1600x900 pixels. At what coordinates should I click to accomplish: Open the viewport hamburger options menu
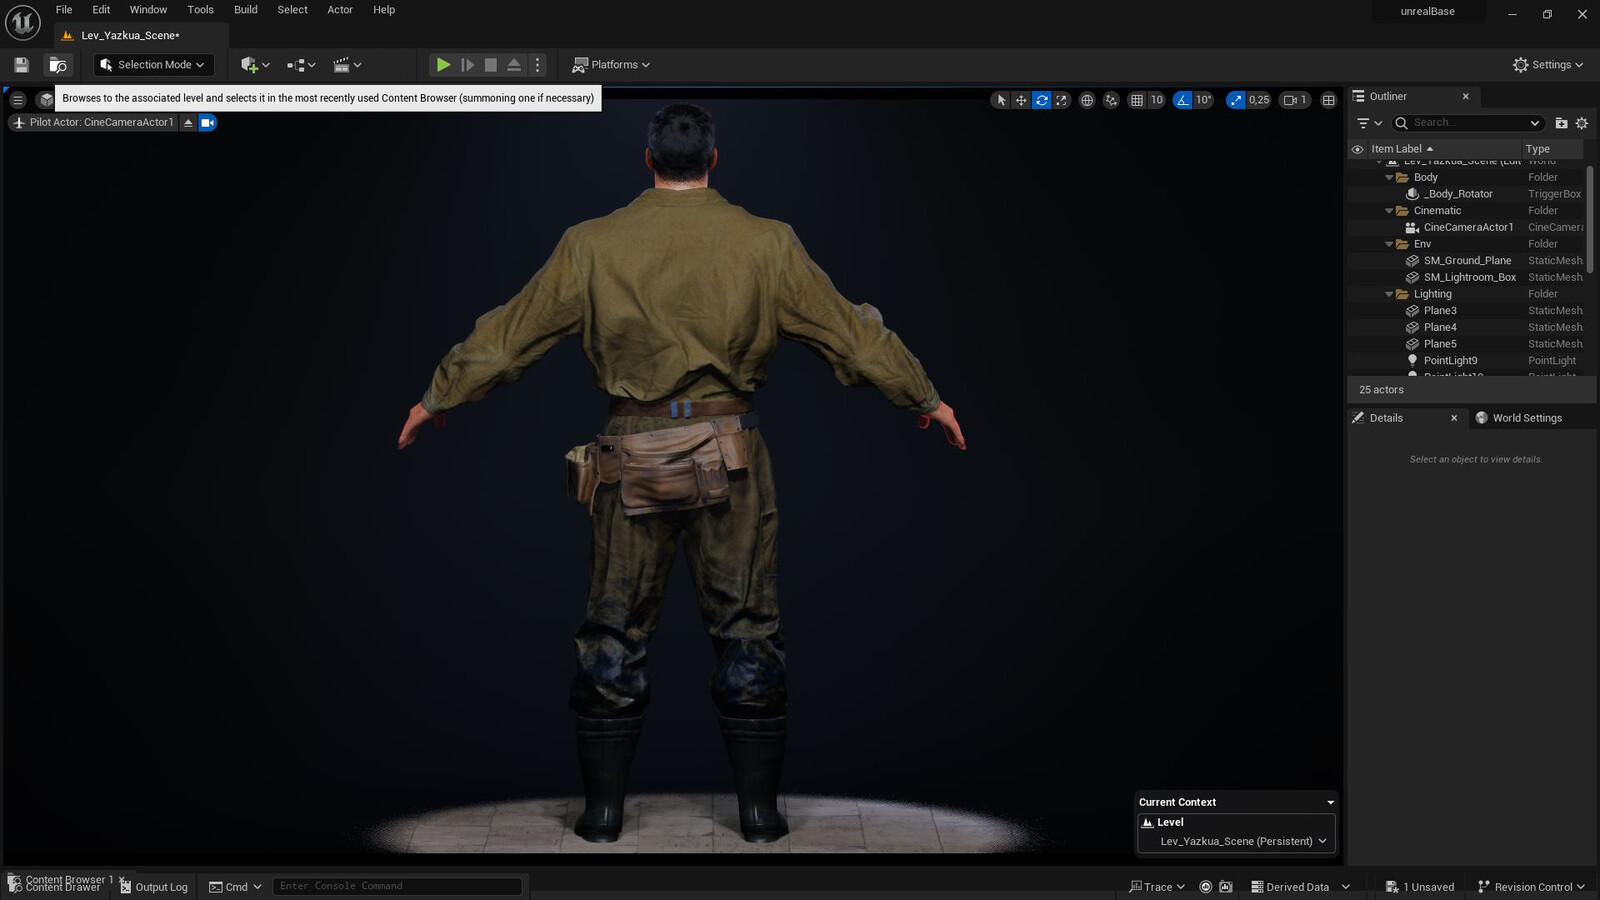click(x=17, y=100)
